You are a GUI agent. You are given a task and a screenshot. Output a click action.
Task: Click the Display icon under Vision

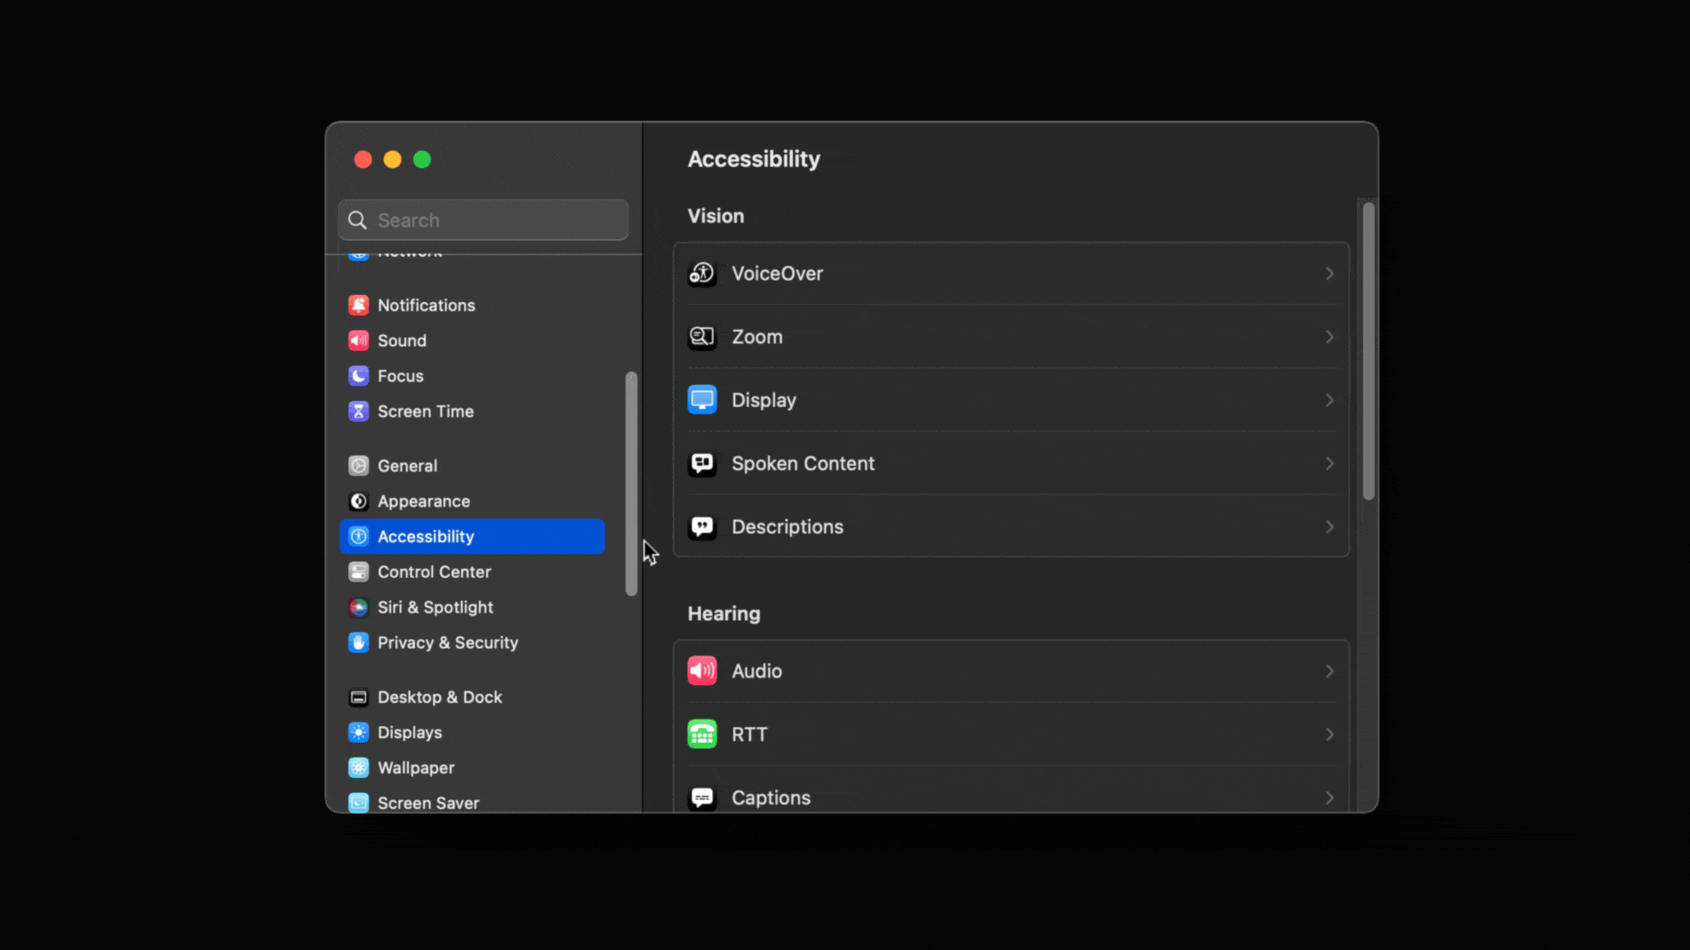coord(702,399)
